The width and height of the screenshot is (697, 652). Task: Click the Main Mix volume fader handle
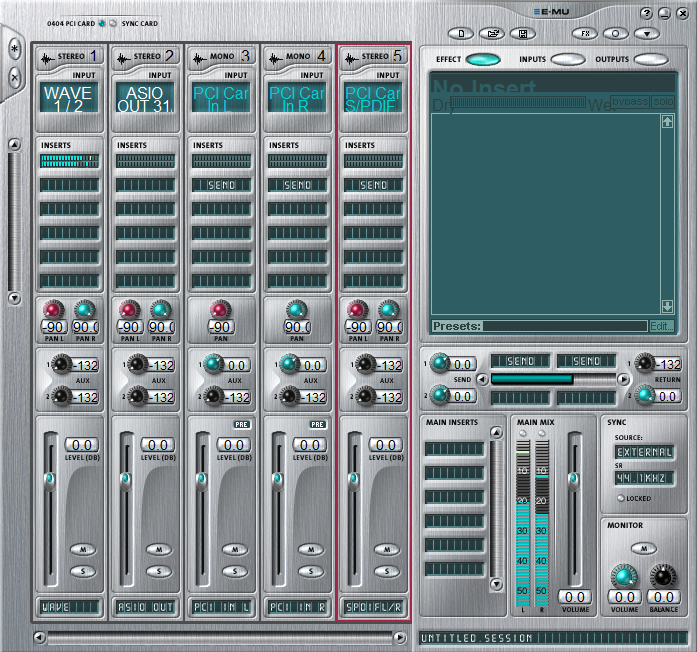click(574, 480)
